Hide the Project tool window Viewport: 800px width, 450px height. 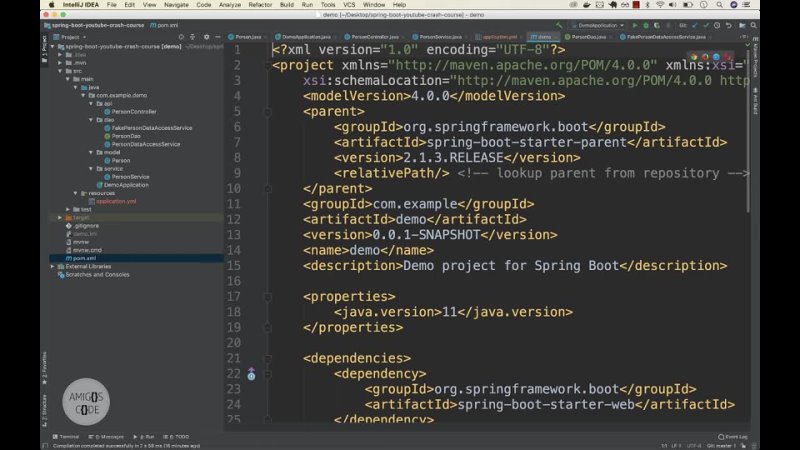tap(217, 37)
